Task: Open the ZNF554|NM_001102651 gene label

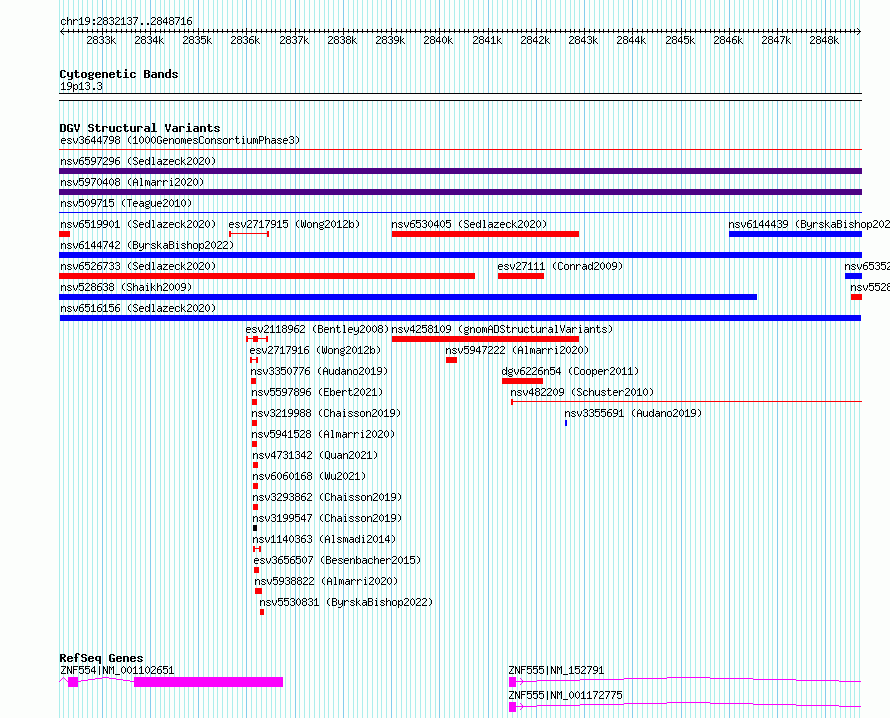Action: (x=117, y=670)
